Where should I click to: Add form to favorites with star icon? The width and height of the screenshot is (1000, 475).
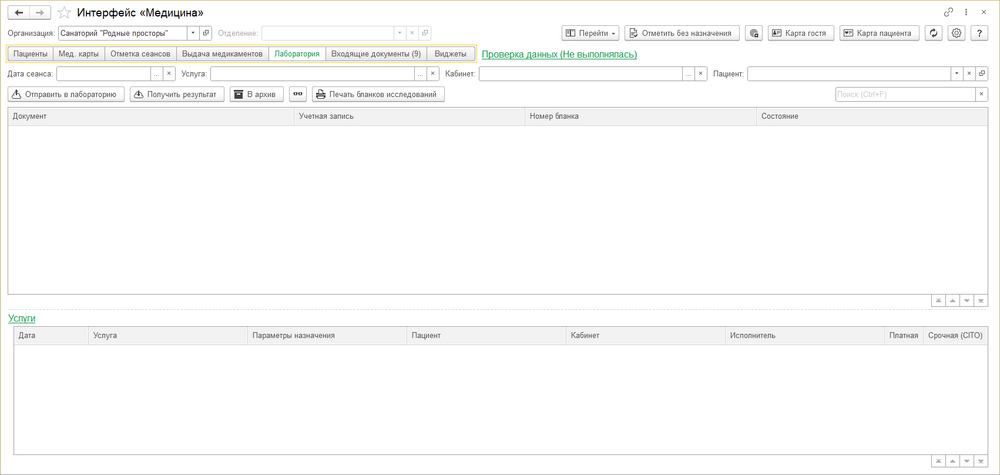pyautogui.click(x=64, y=12)
